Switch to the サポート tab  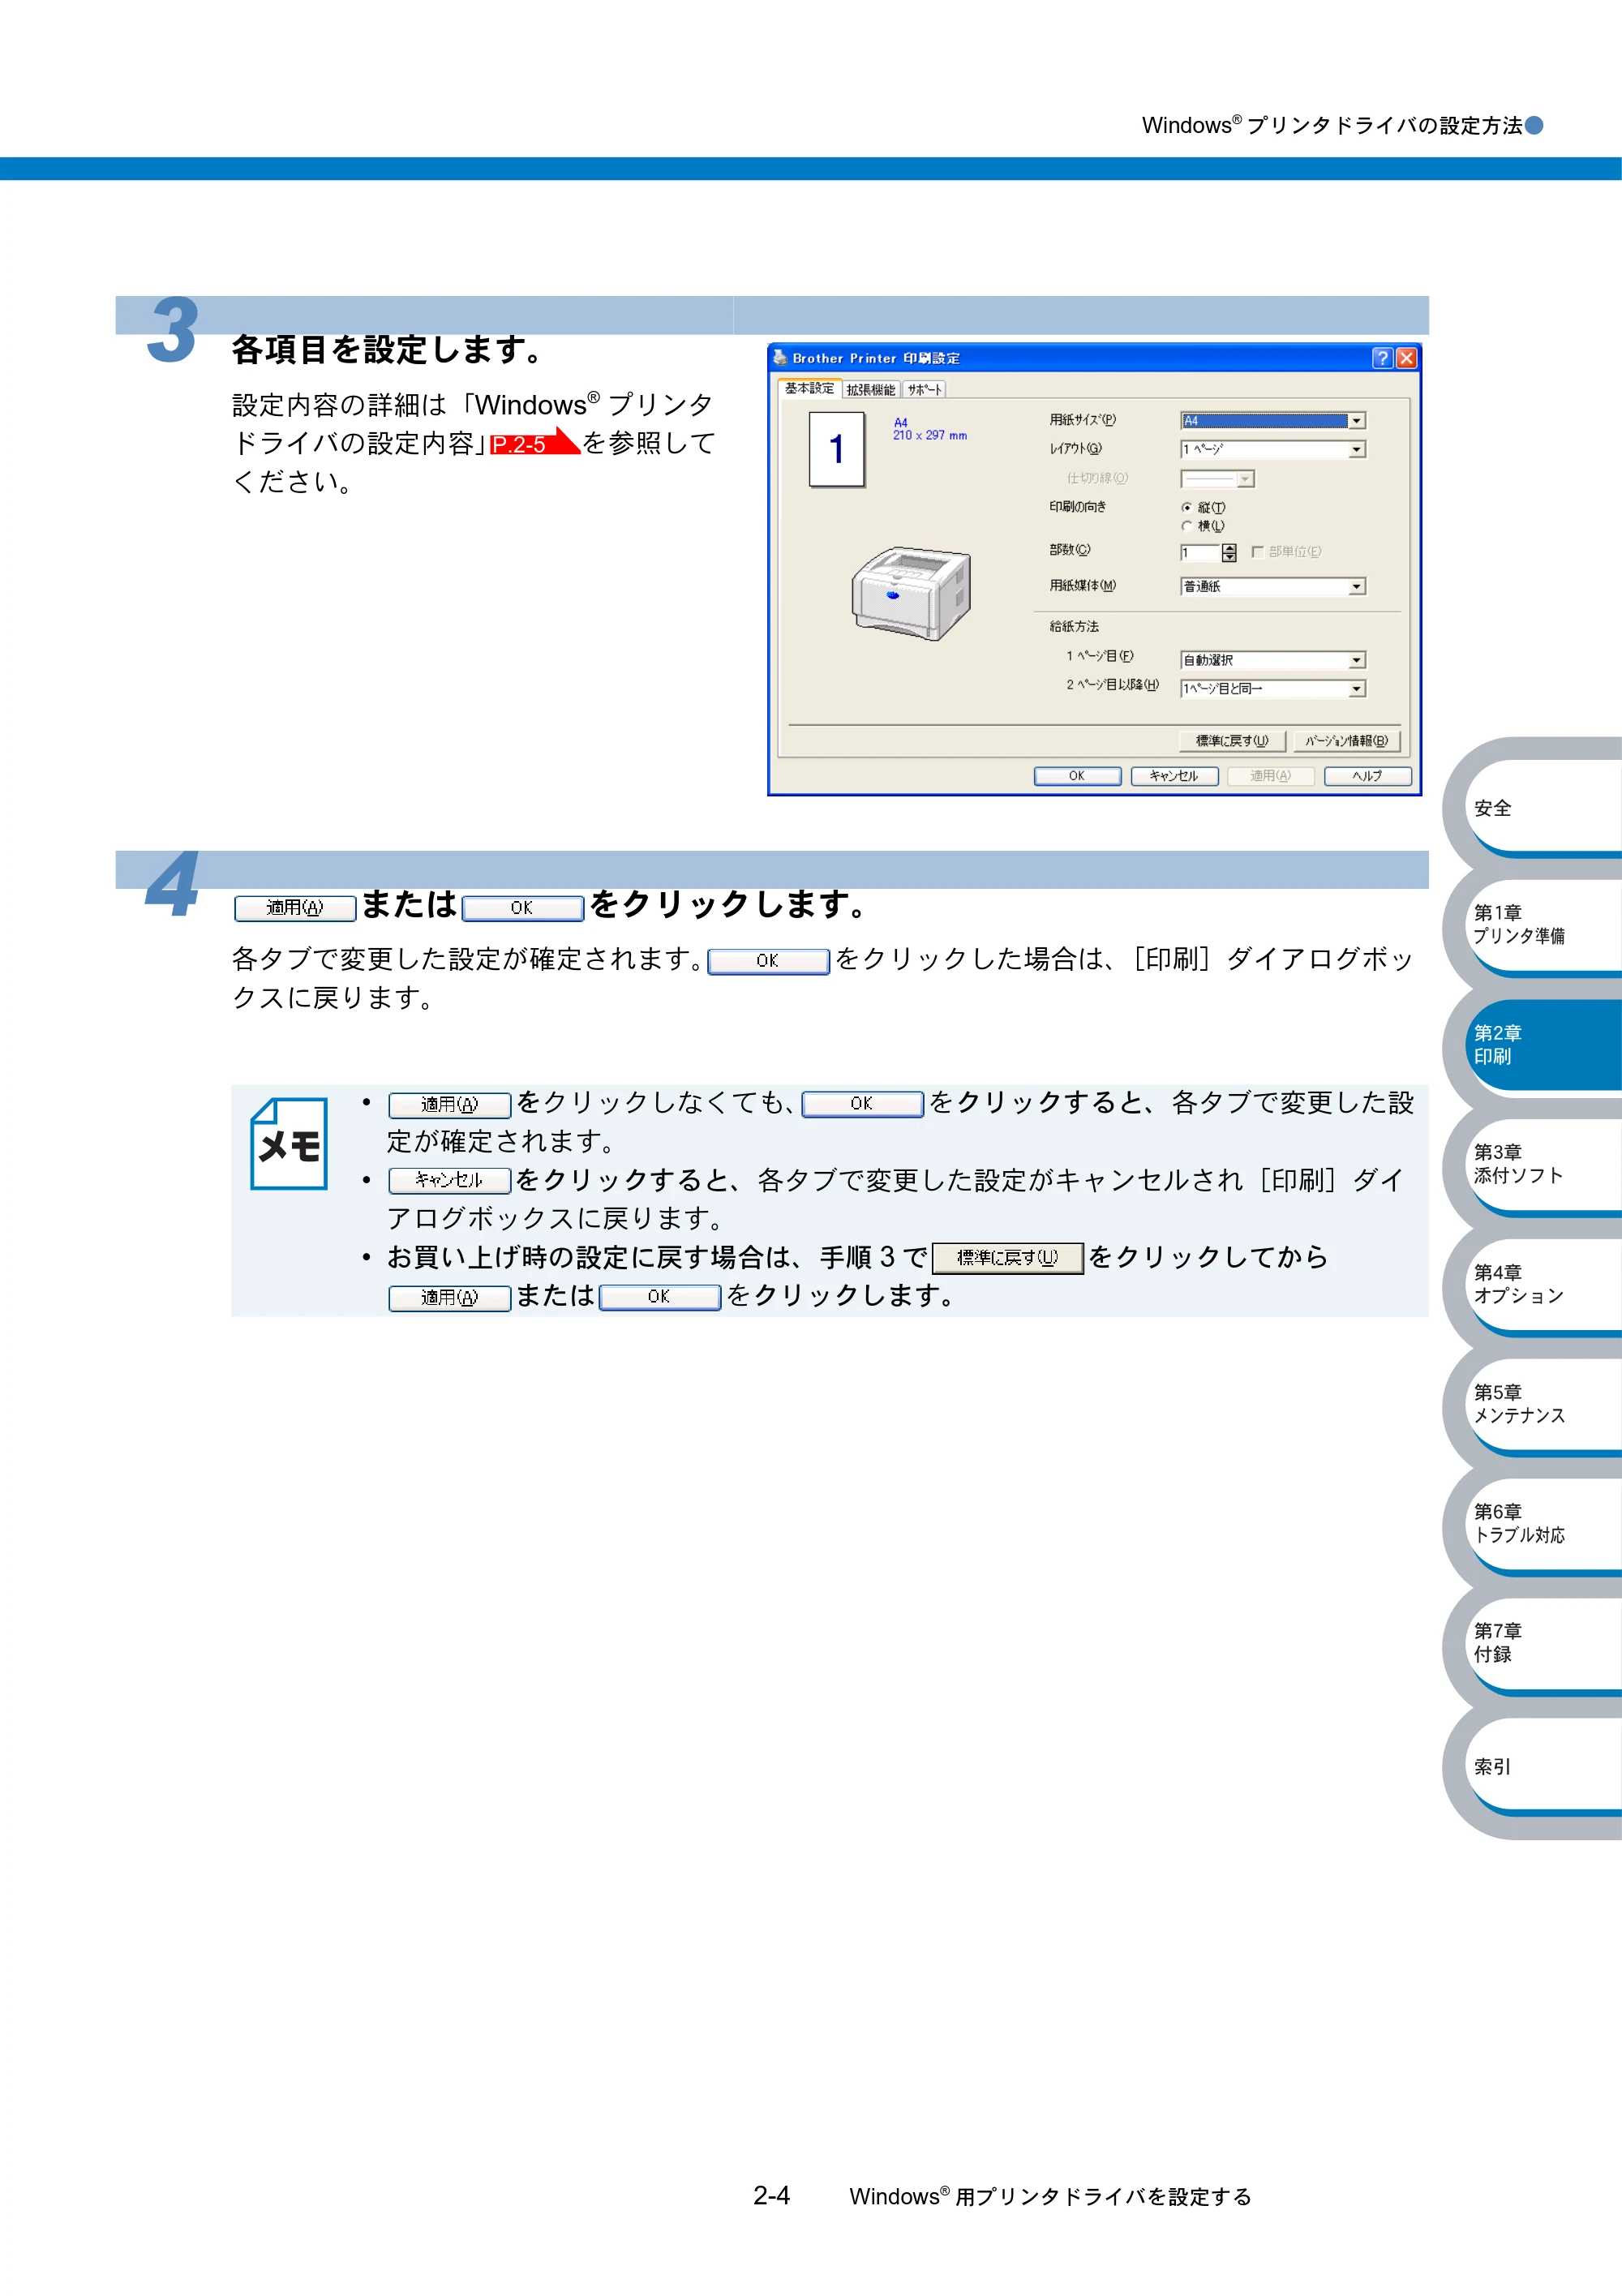pos(924,390)
